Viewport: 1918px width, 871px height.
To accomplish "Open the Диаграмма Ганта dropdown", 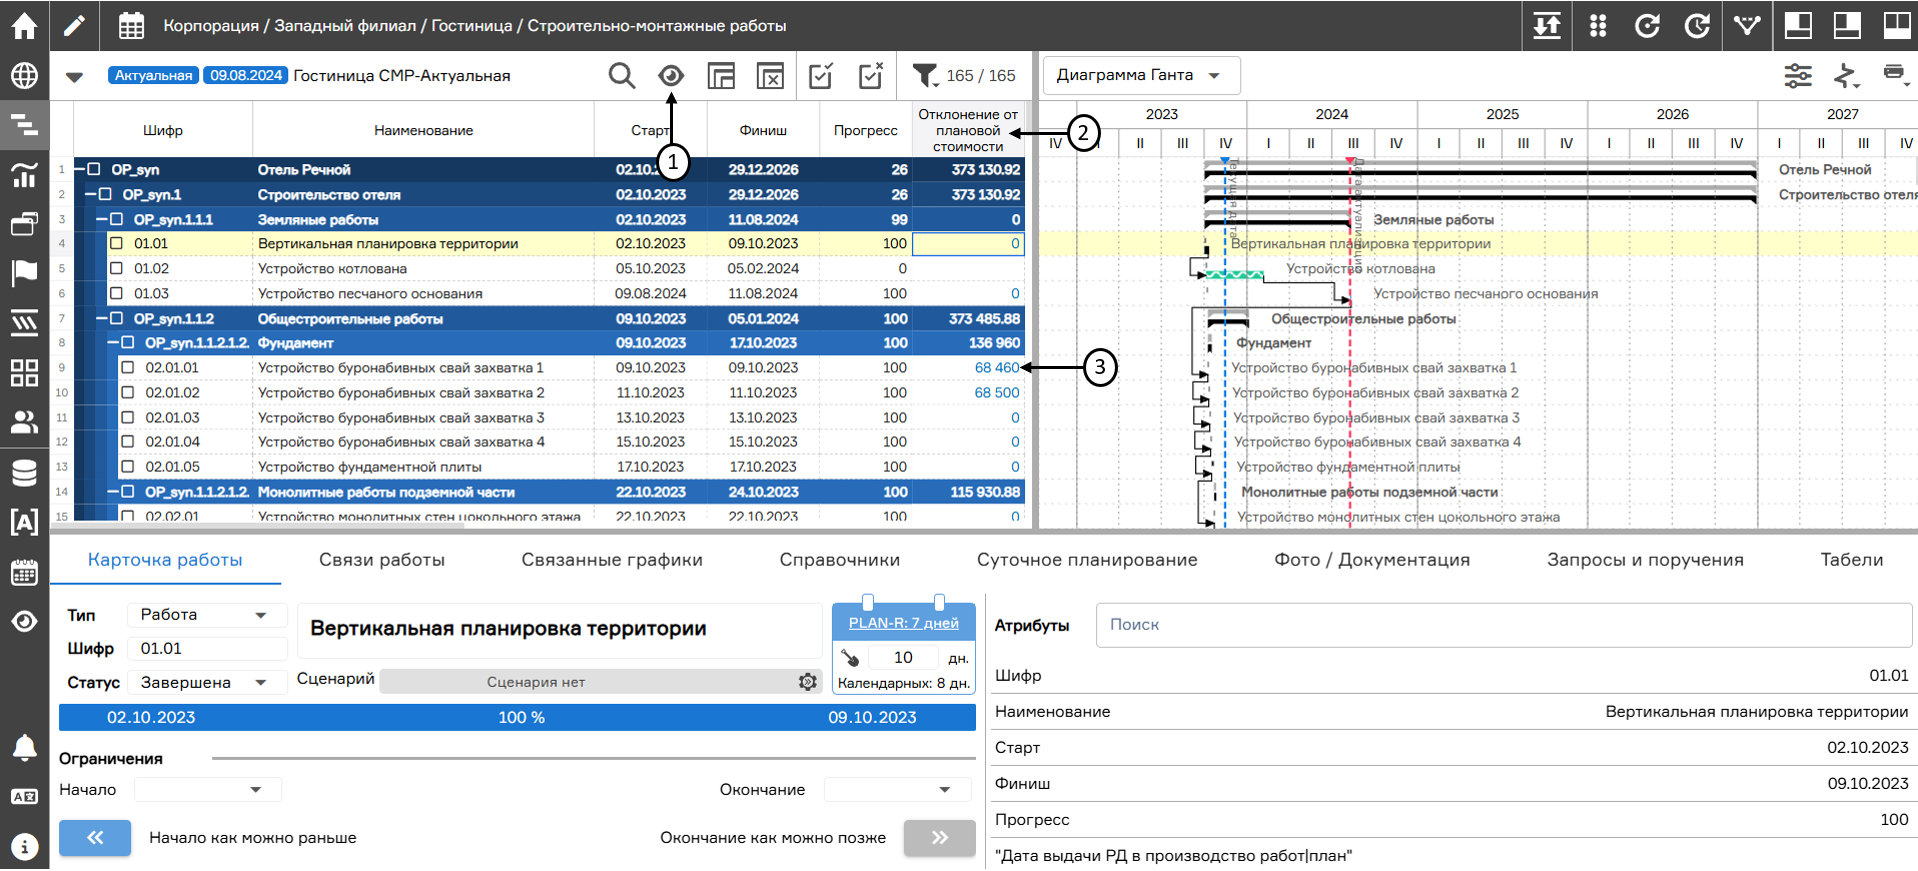I will (x=1141, y=75).
